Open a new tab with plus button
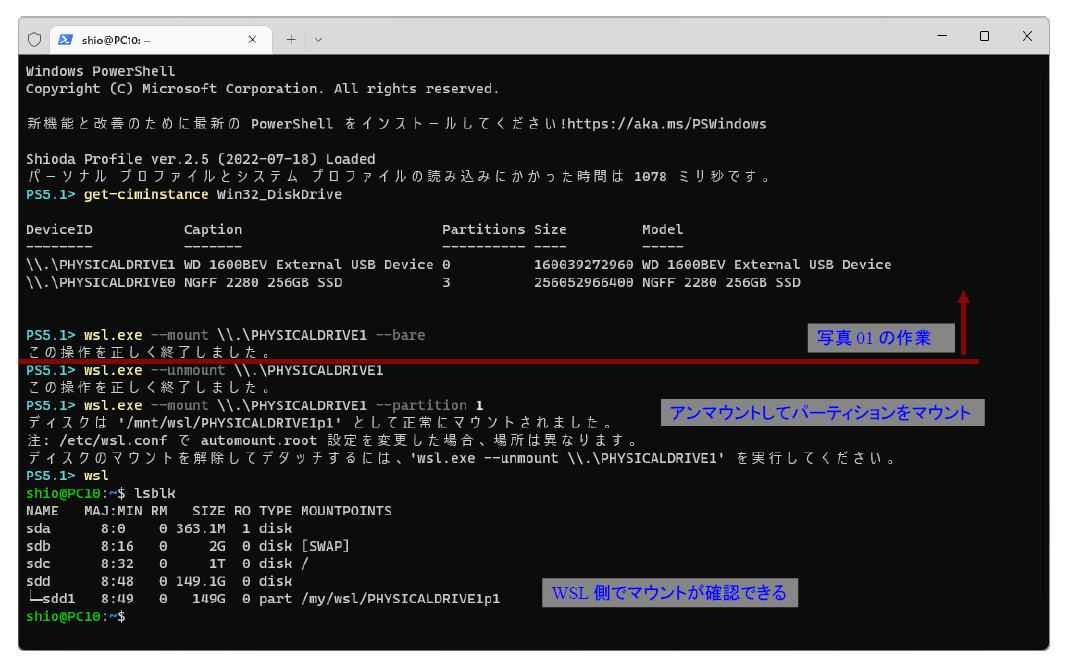 click(291, 40)
